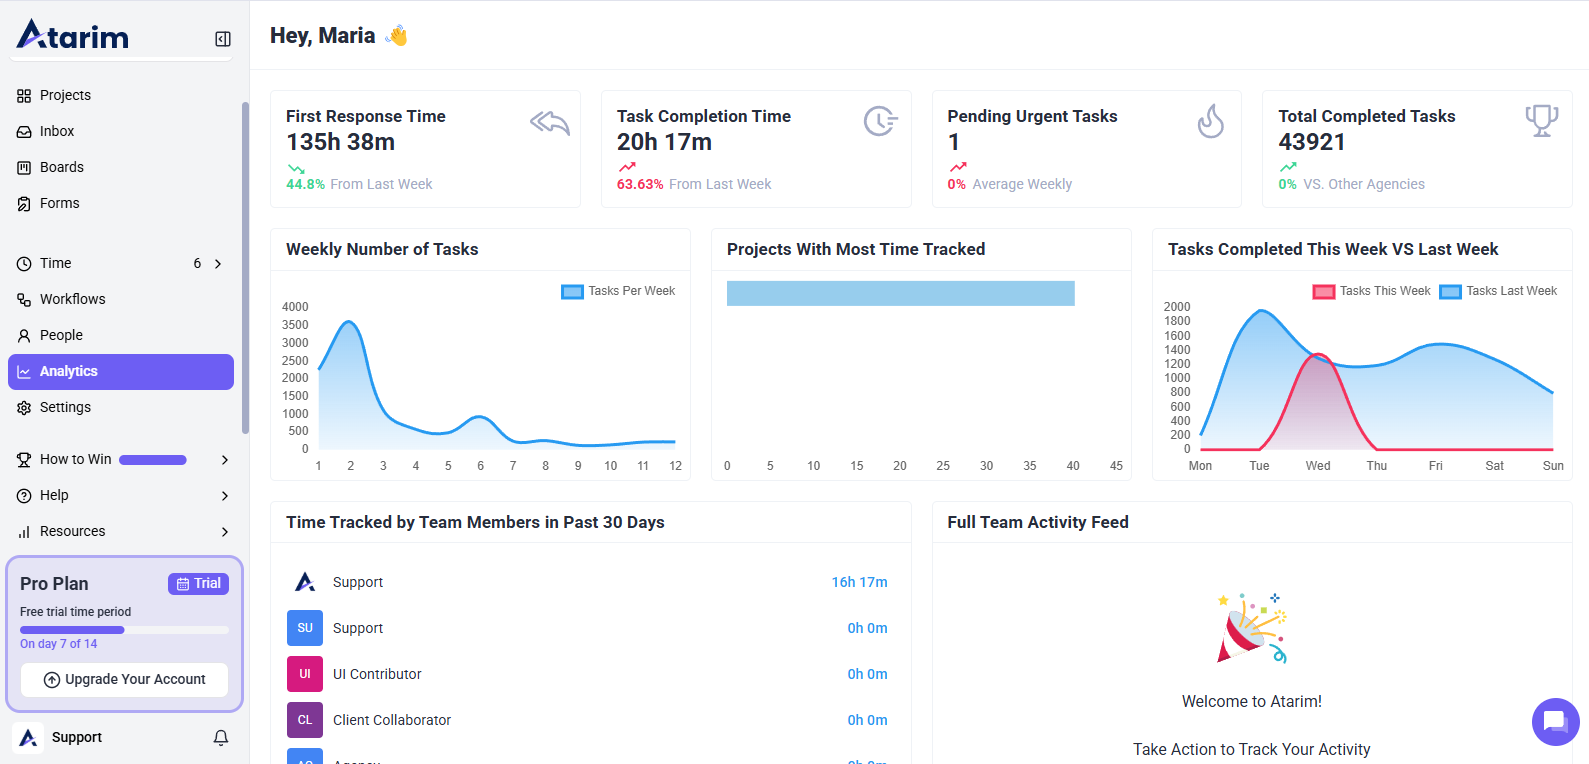Click the free trial progress bar

(x=124, y=630)
